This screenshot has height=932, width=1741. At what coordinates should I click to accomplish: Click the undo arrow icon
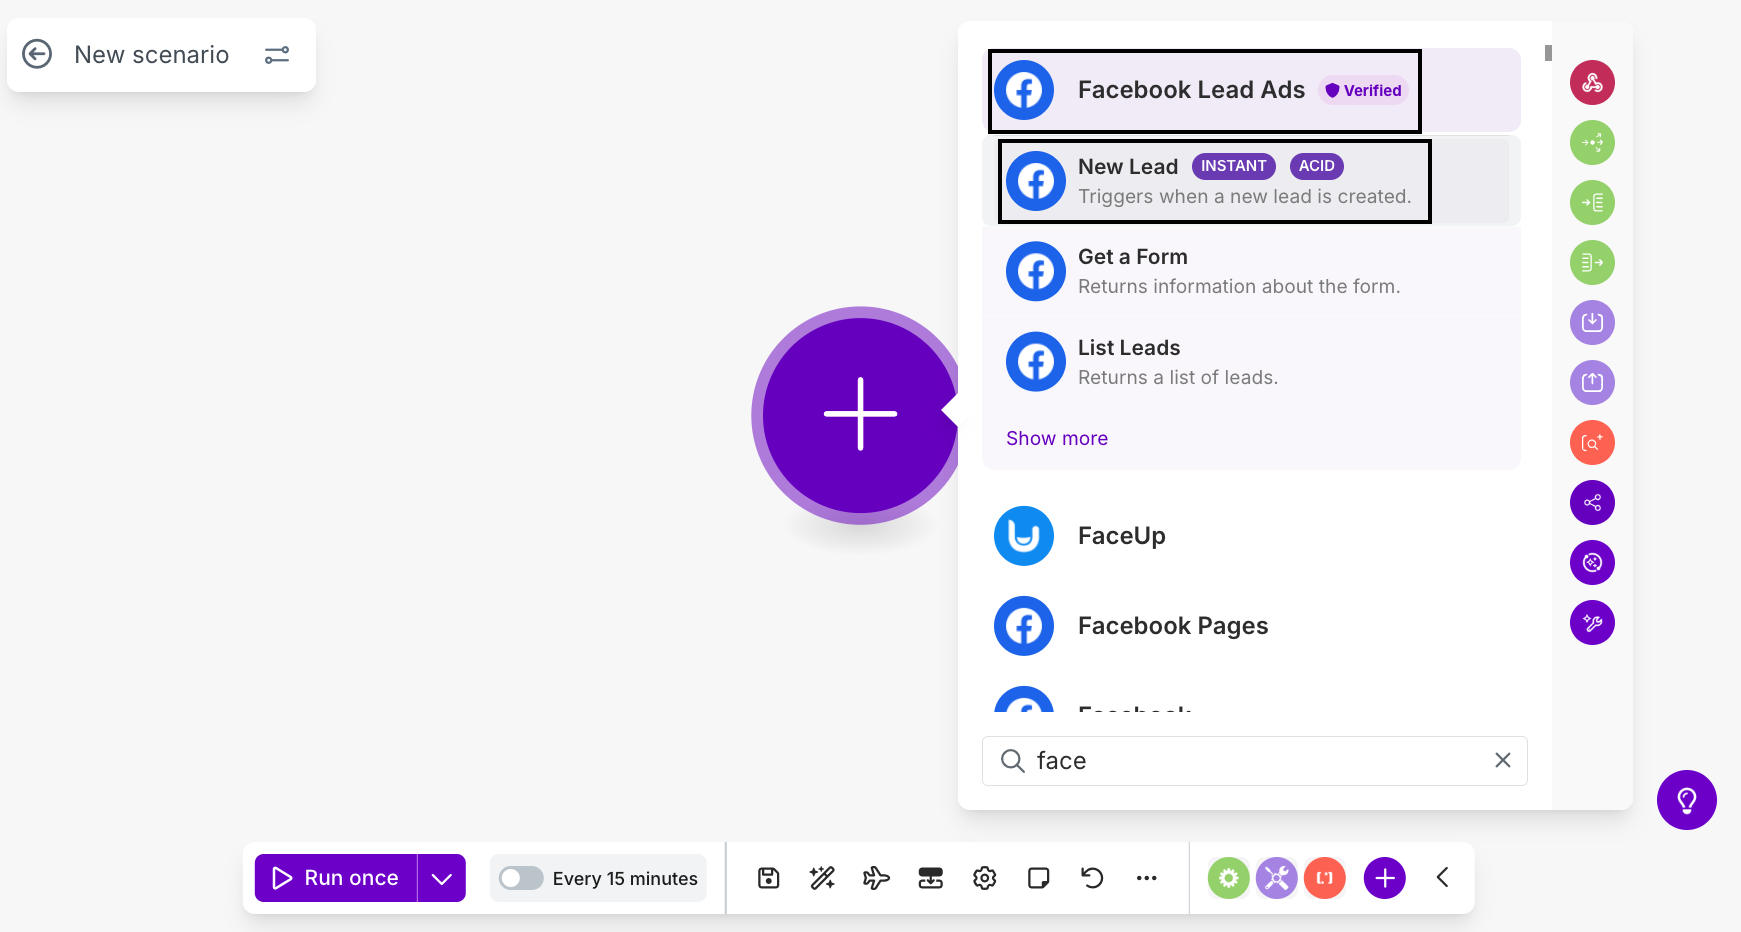point(1092,878)
